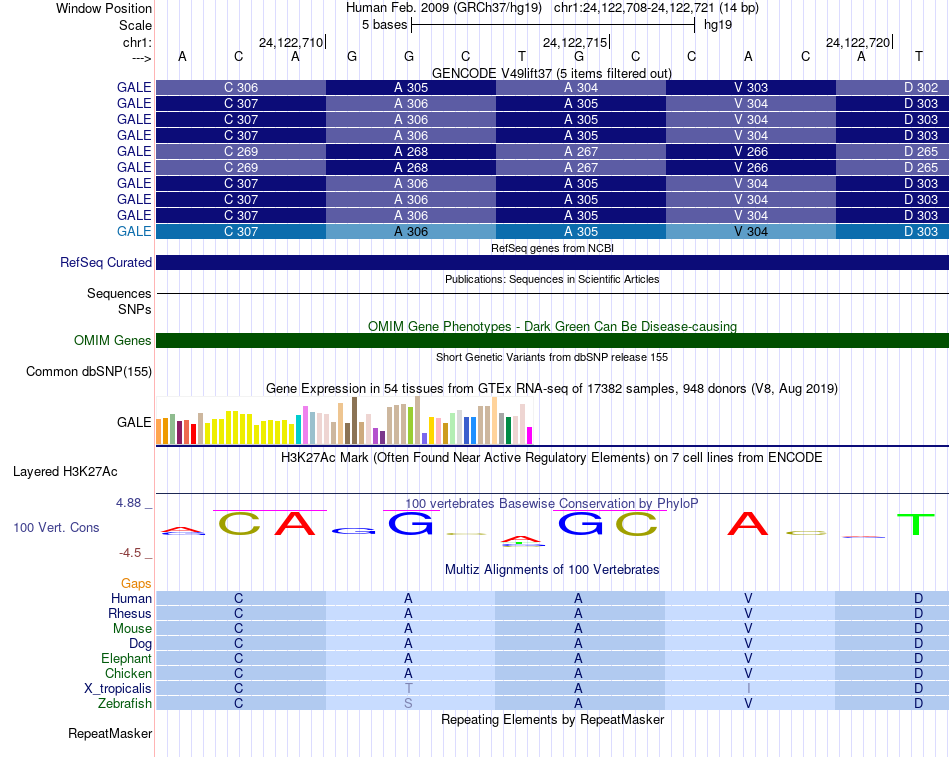950x757 pixels.
Task: Click the GALE label of the GTEx track
Action: coord(134,422)
